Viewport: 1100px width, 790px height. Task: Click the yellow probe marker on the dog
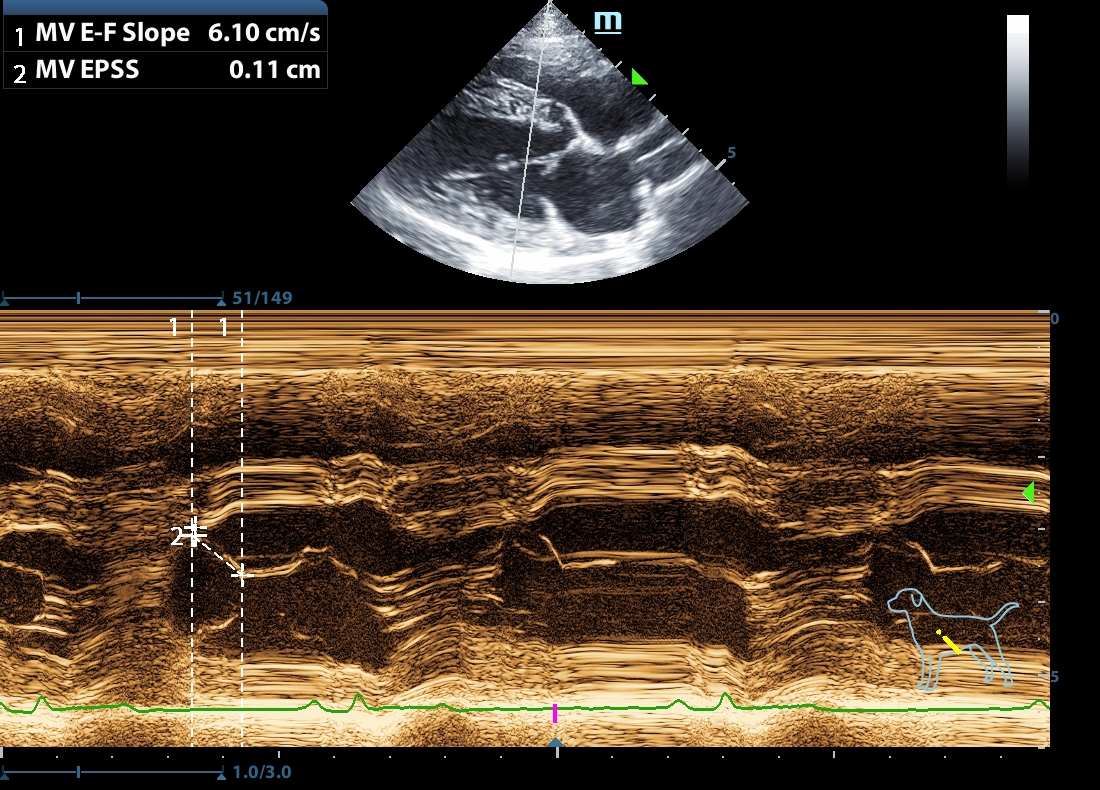click(x=948, y=642)
